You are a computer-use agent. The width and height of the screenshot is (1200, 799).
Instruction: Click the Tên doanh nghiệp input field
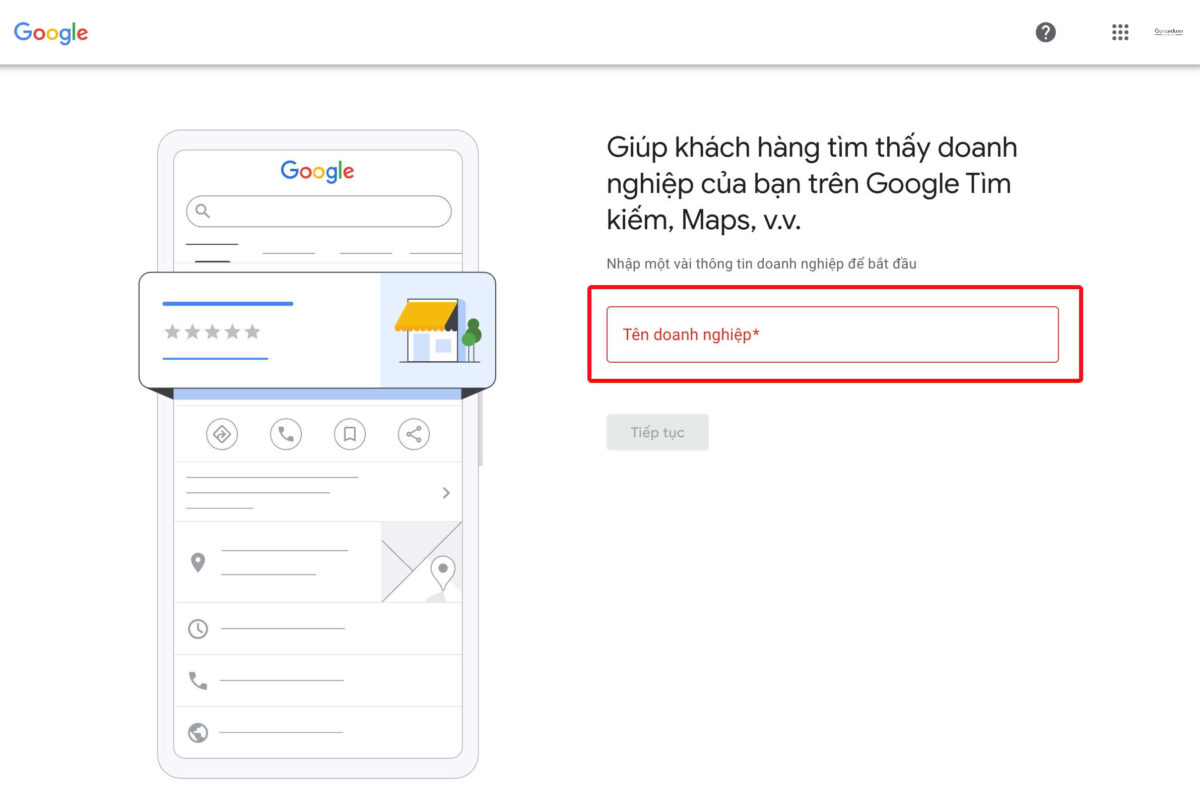click(x=832, y=334)
